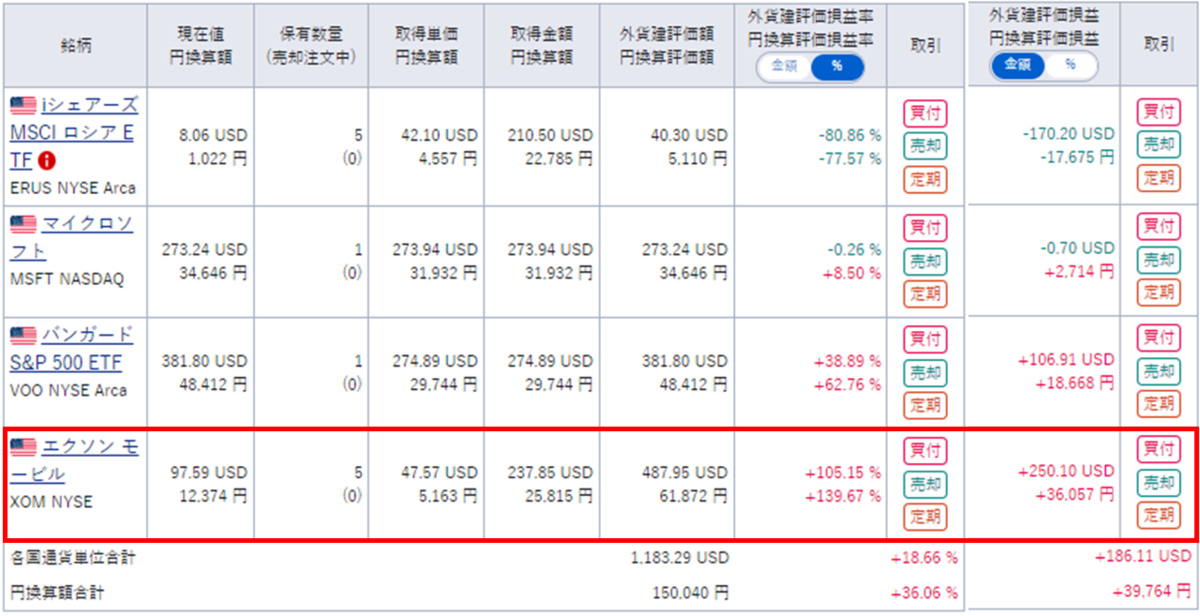Click 買付 beside XOM +105.15 %

(925, 451)
